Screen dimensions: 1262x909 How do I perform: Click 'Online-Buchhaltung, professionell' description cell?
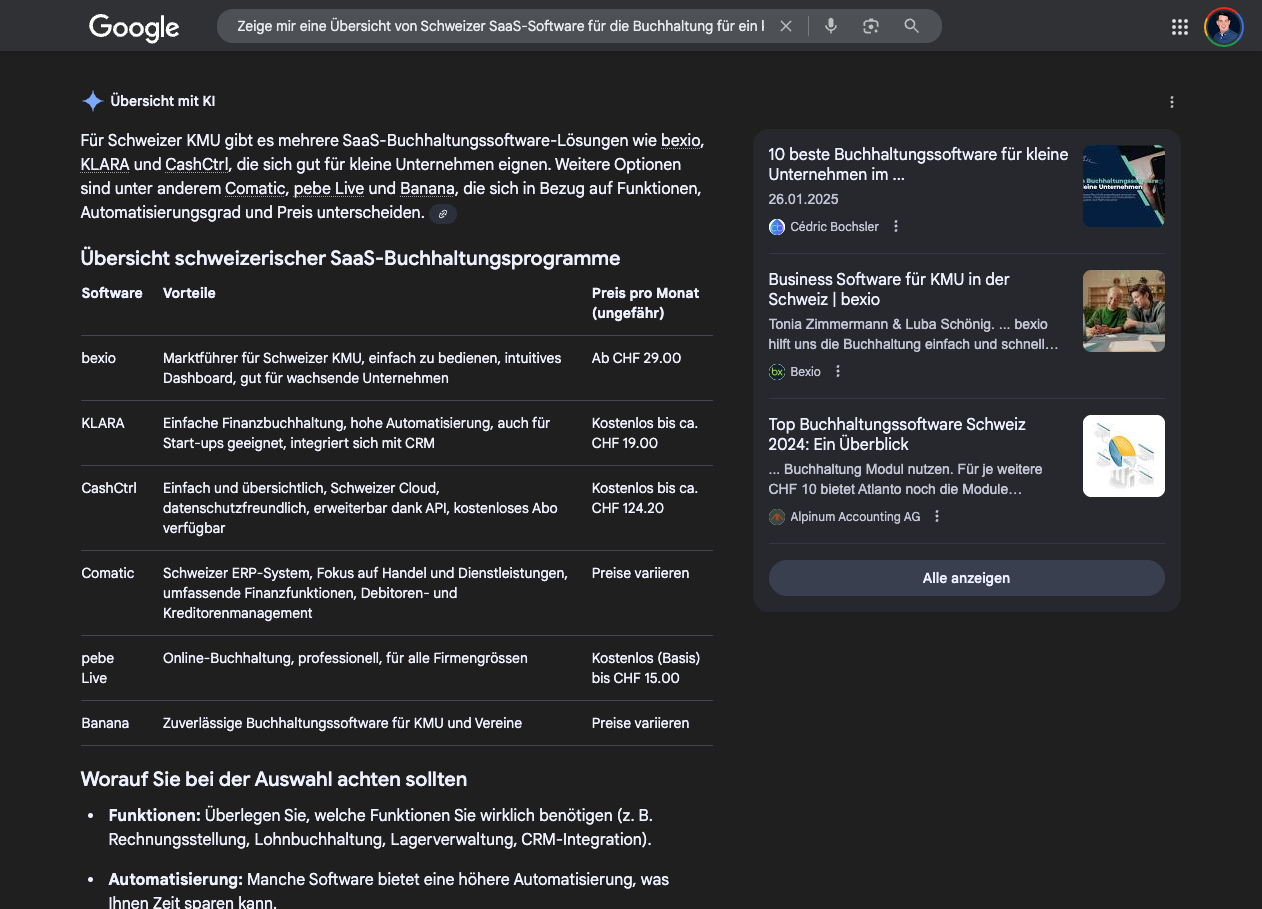(x=345, y=658)
